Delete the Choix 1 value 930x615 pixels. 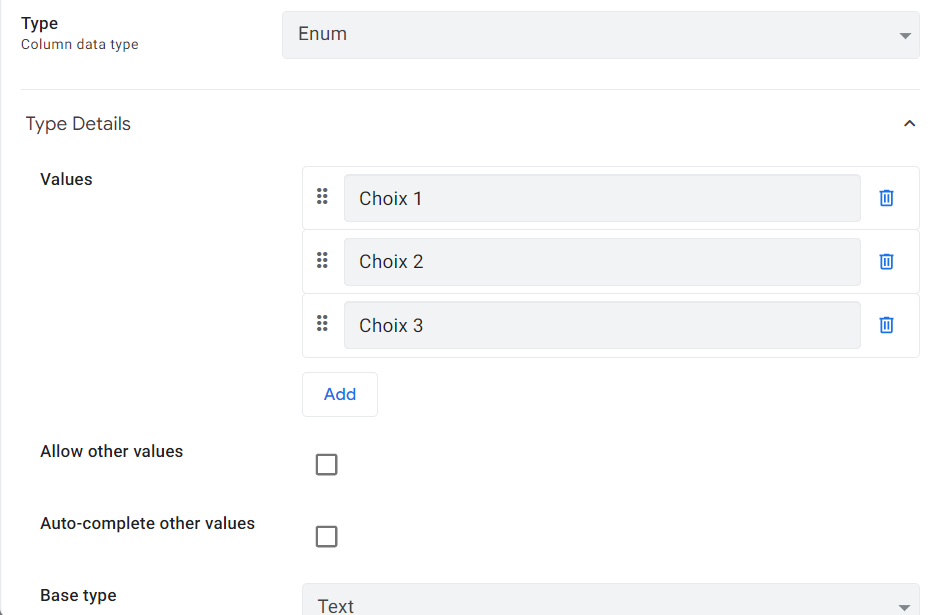pyautogui.click(x=886, y=198)
